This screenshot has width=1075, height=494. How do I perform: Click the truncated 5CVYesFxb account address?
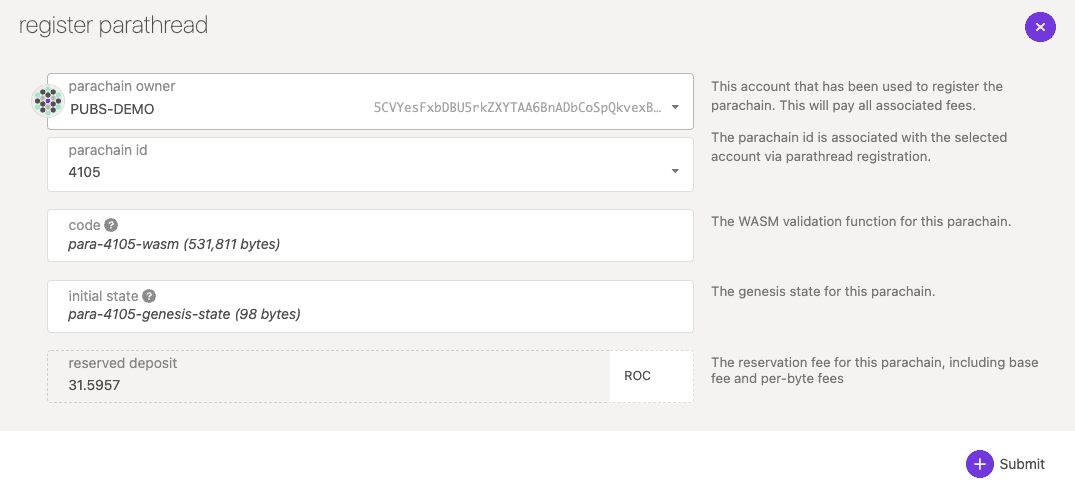pos(517,108)
